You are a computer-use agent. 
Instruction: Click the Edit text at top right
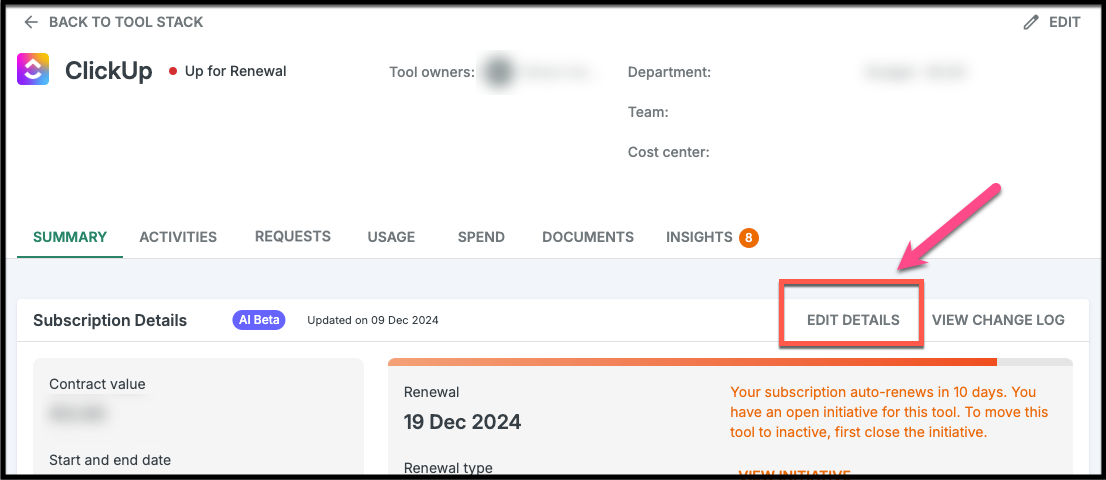1064,22
